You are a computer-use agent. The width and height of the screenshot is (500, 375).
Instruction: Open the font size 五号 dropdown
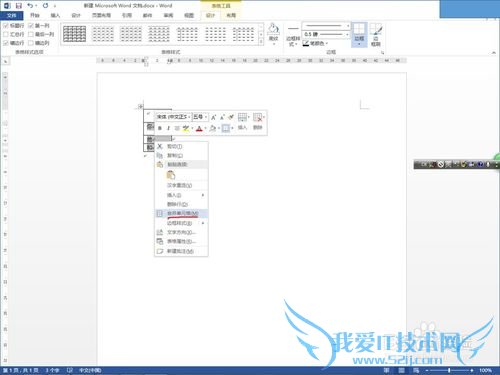tap(206, 117)
